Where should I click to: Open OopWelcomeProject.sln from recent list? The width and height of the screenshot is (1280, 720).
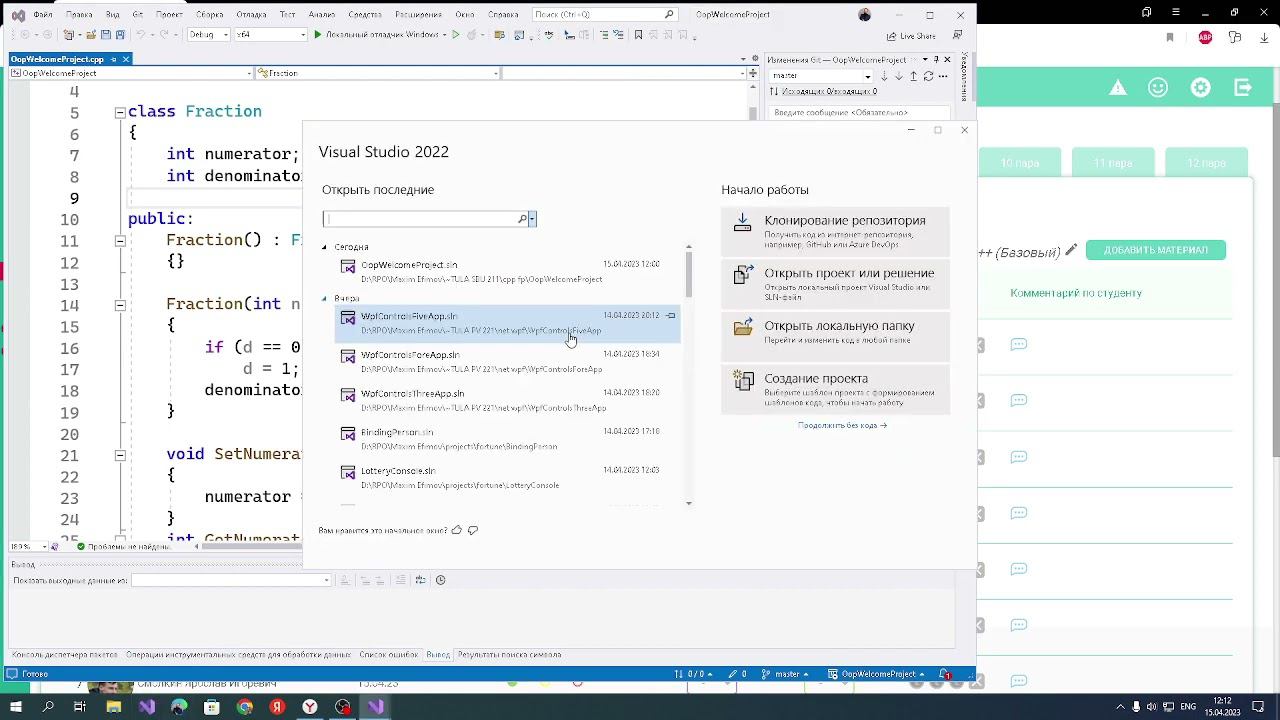point(507,272)
